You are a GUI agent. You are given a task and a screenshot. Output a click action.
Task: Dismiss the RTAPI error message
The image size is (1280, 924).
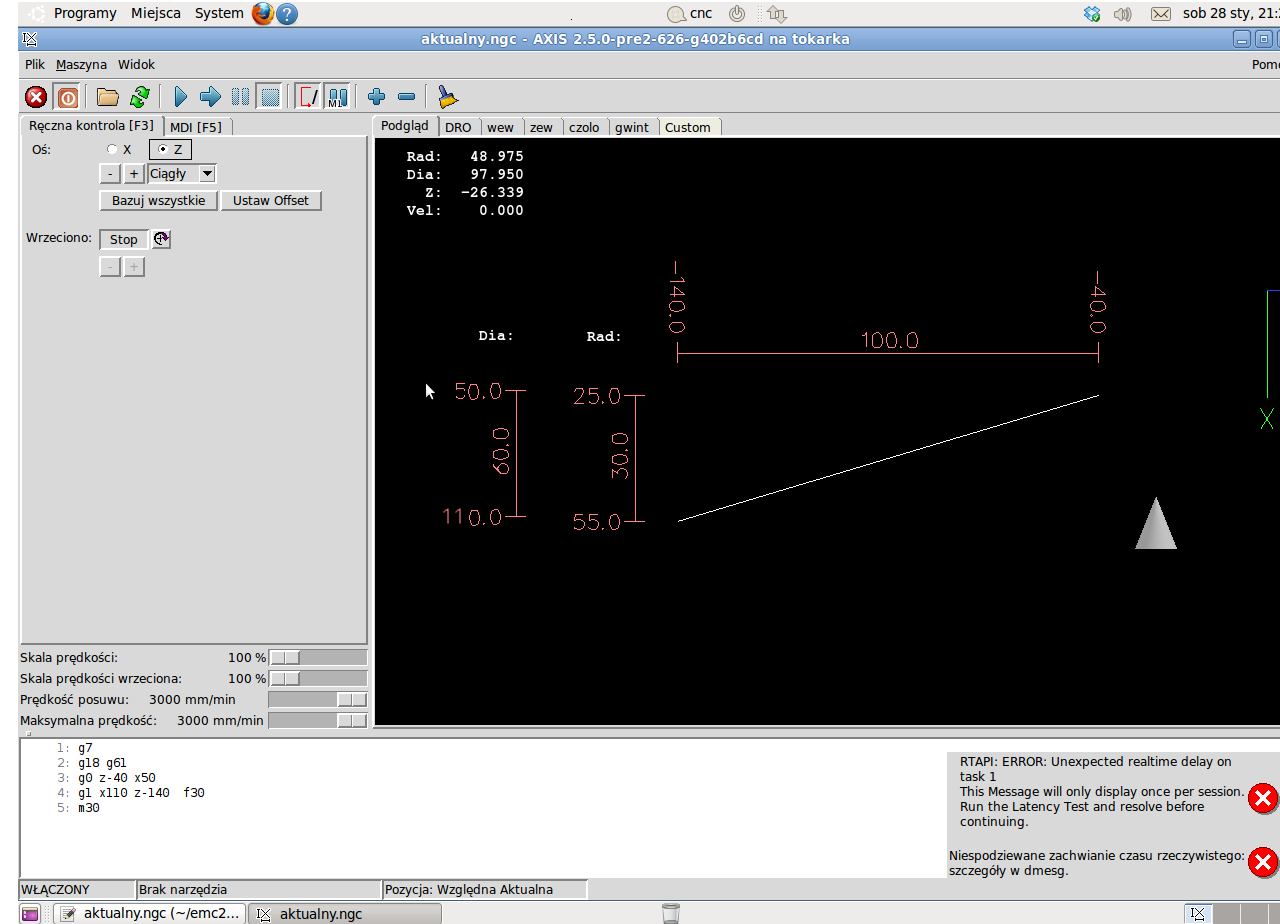tap(1263, 798)
